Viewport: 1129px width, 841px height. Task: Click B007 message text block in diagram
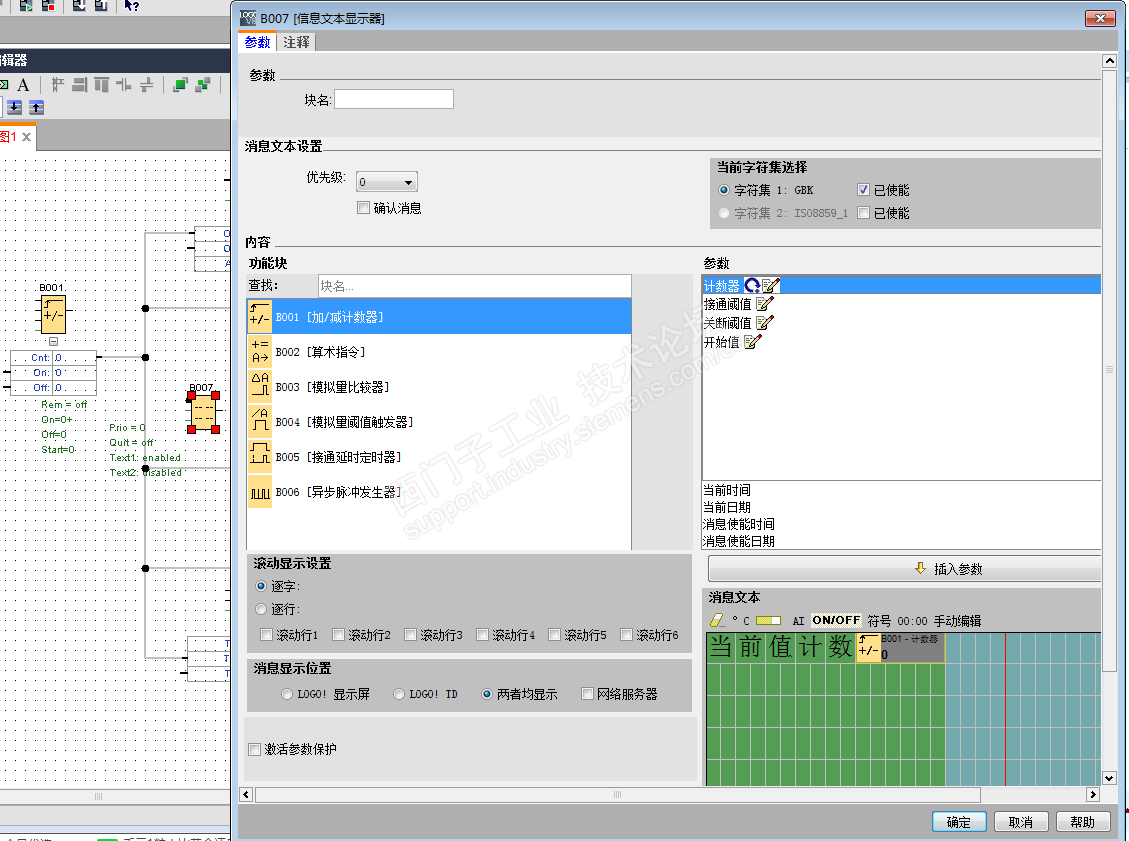pyautogui.click(x=203, y=412)
